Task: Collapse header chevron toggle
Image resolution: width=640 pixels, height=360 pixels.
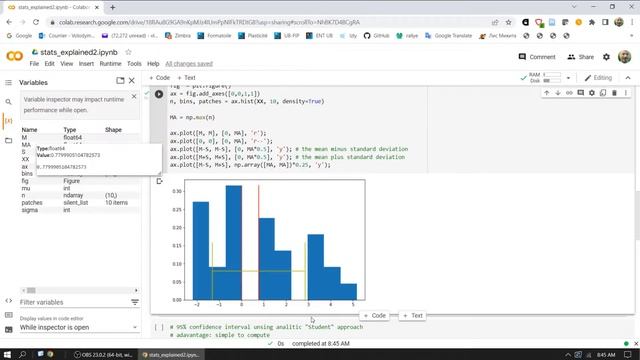Action: [628, 78]
